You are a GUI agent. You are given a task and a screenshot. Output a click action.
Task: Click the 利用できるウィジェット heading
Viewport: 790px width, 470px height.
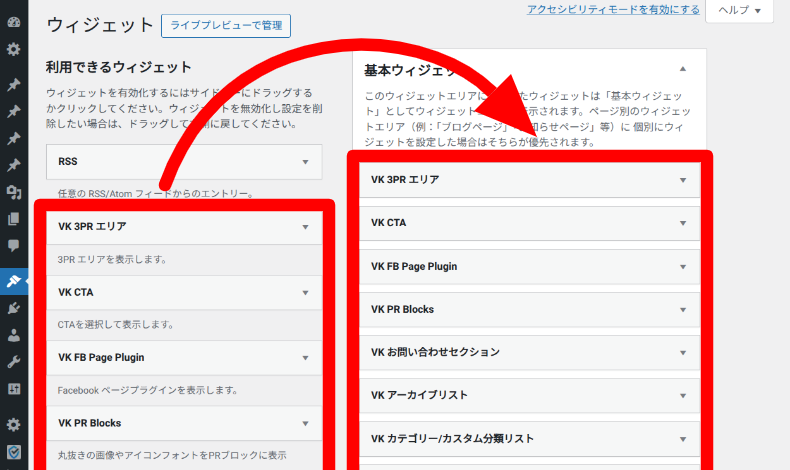[x=118, y=67]
